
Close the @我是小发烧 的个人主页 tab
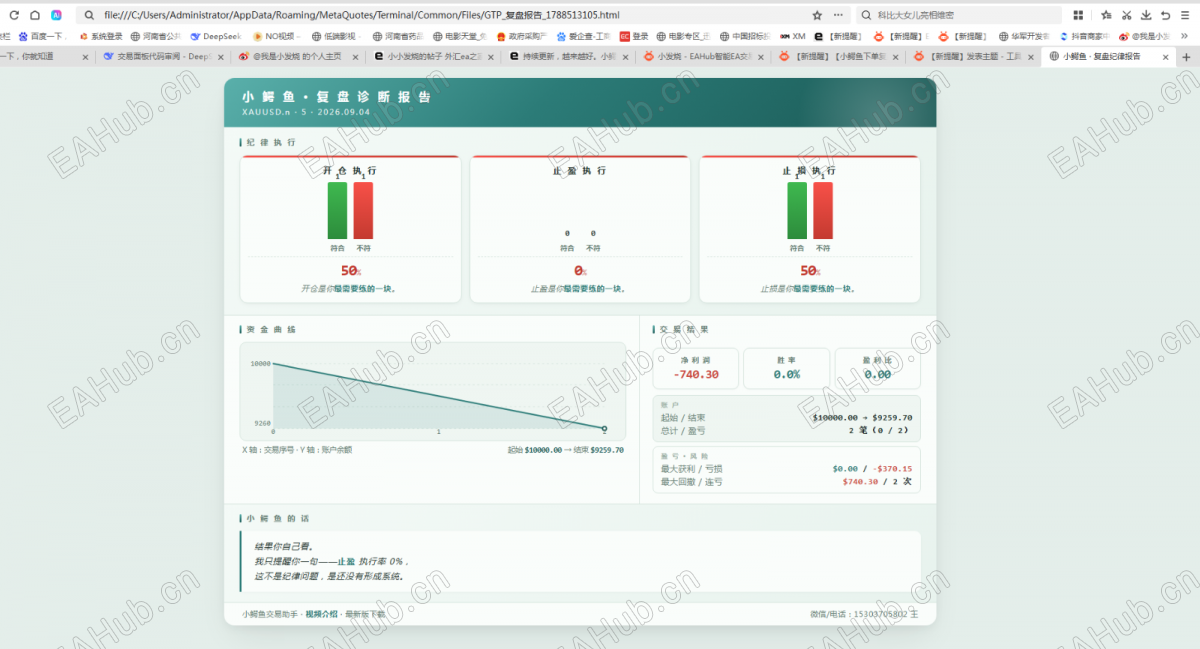coord(355,57)
